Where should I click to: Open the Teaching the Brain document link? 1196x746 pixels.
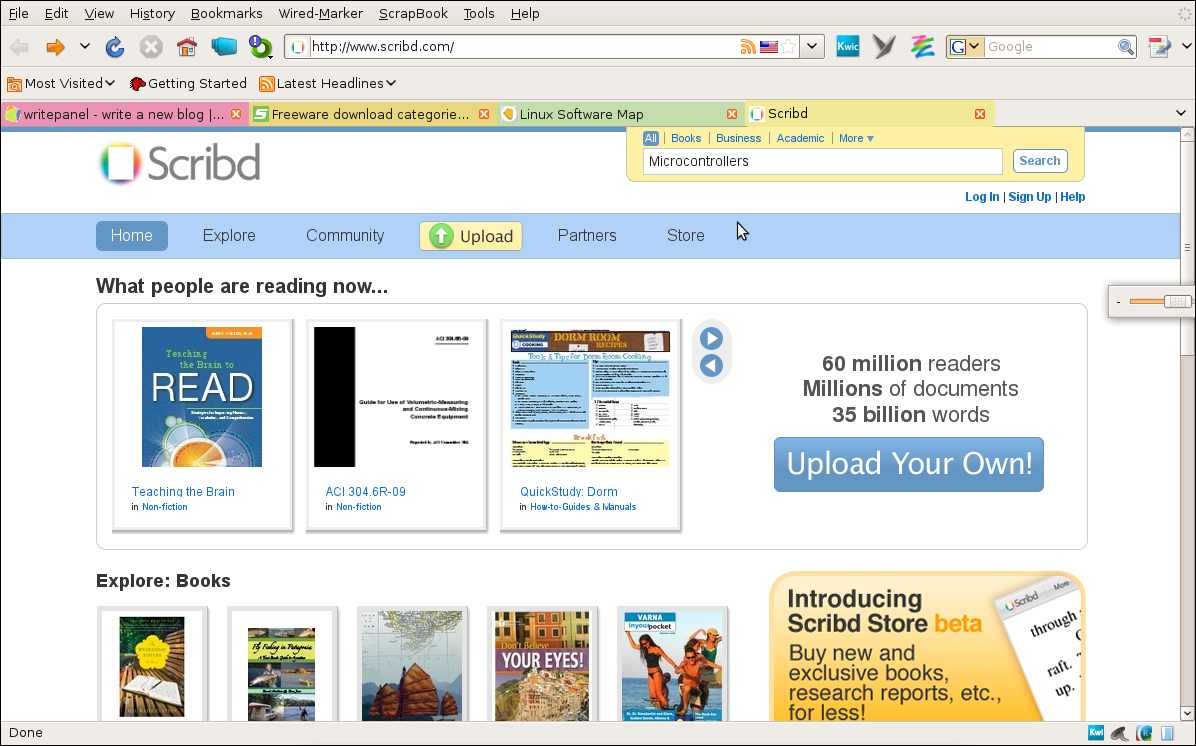tap(183, 492)
